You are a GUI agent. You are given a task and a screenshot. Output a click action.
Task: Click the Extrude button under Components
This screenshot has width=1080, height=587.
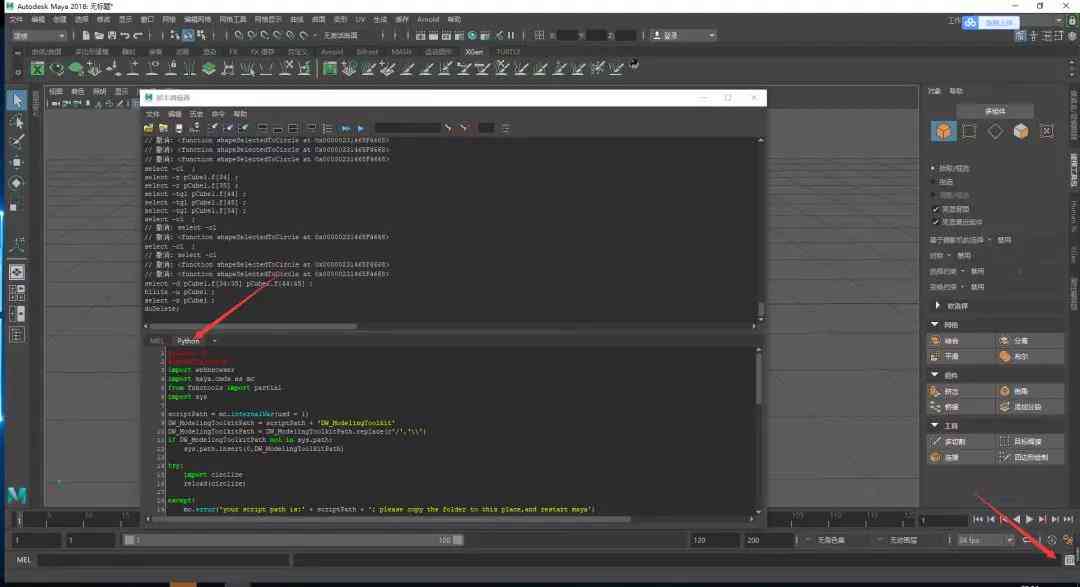[961, 391]
